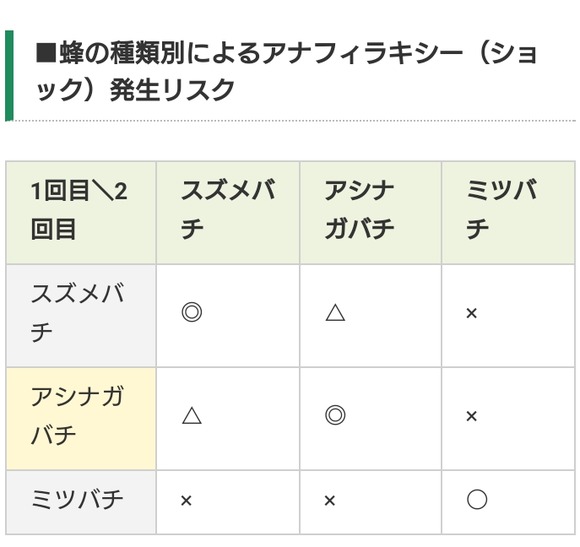Click the triangle in アシナガバチ row, スズメバチ column
This screenshot has width=580, height=547.
point(192,415)
